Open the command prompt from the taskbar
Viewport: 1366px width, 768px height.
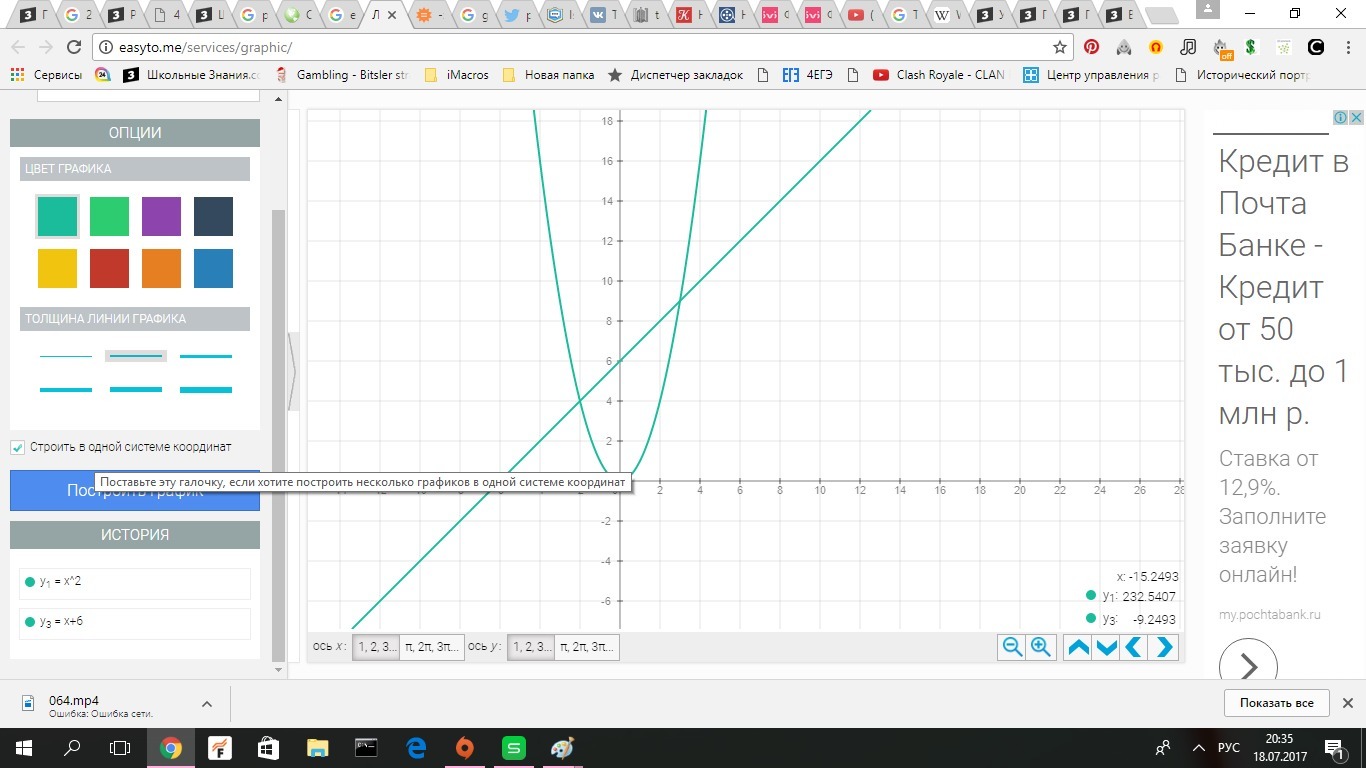(366, 747)
